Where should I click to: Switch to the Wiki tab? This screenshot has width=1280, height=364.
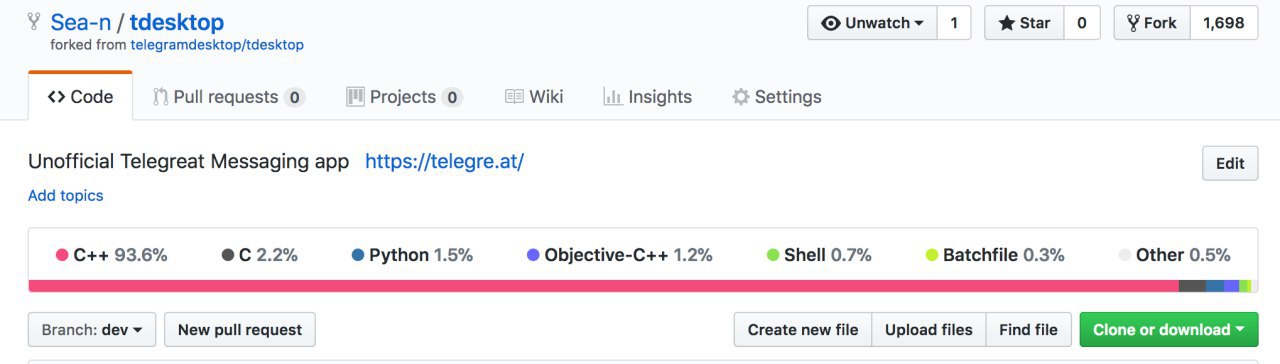[x=534, y=97]
